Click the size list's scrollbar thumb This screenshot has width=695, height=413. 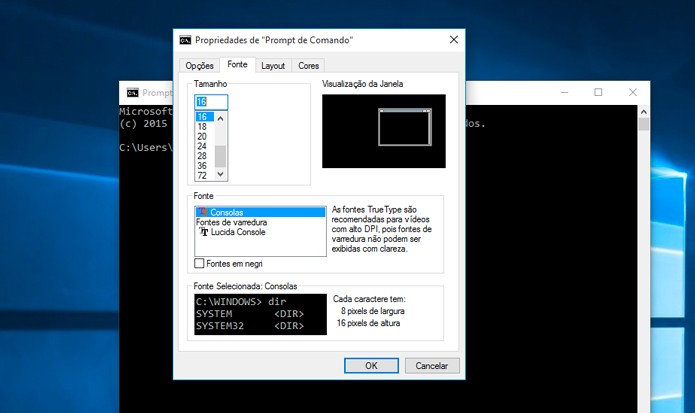[x=220, y=156]
